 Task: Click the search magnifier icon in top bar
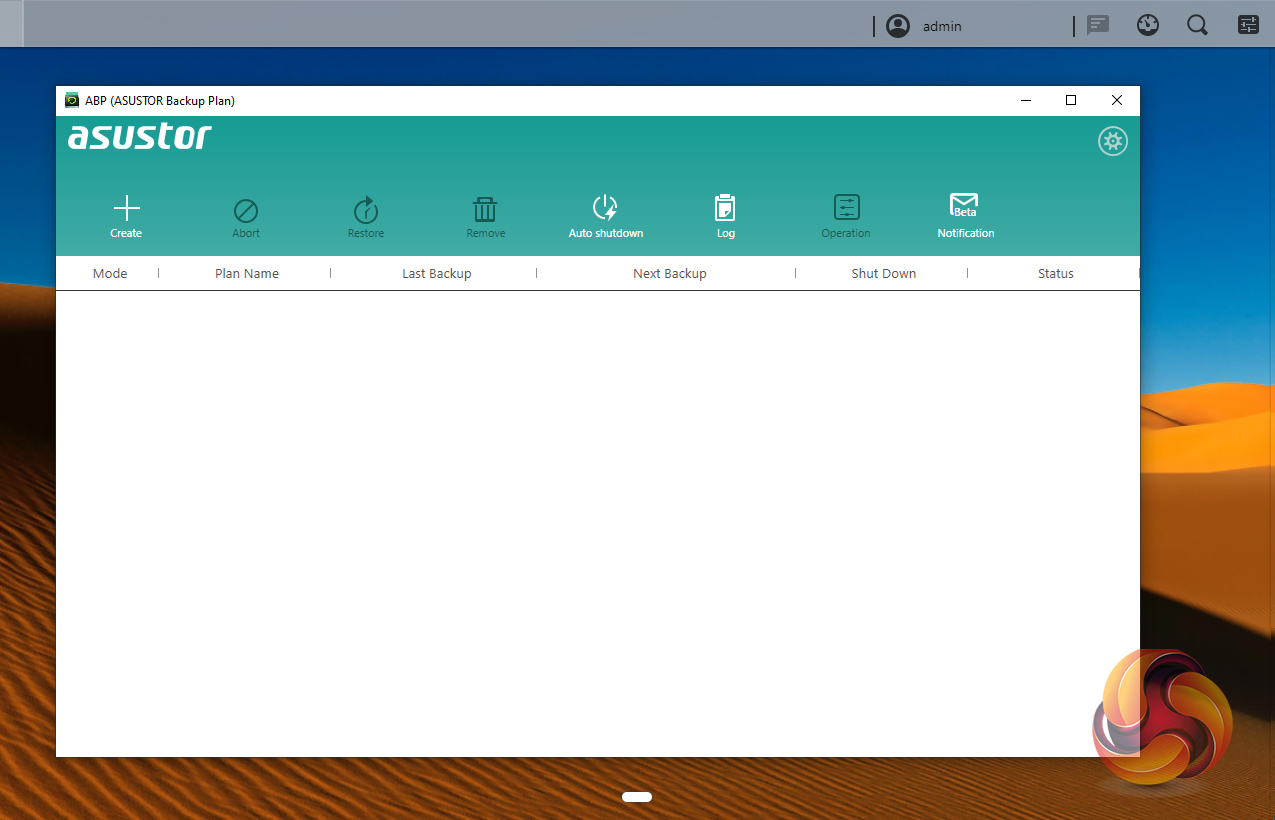click(1197, 25)
